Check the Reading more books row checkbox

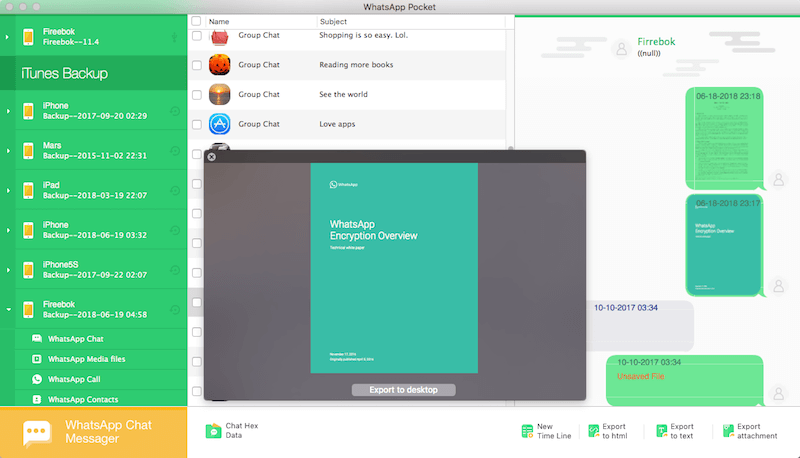(197, 65)
